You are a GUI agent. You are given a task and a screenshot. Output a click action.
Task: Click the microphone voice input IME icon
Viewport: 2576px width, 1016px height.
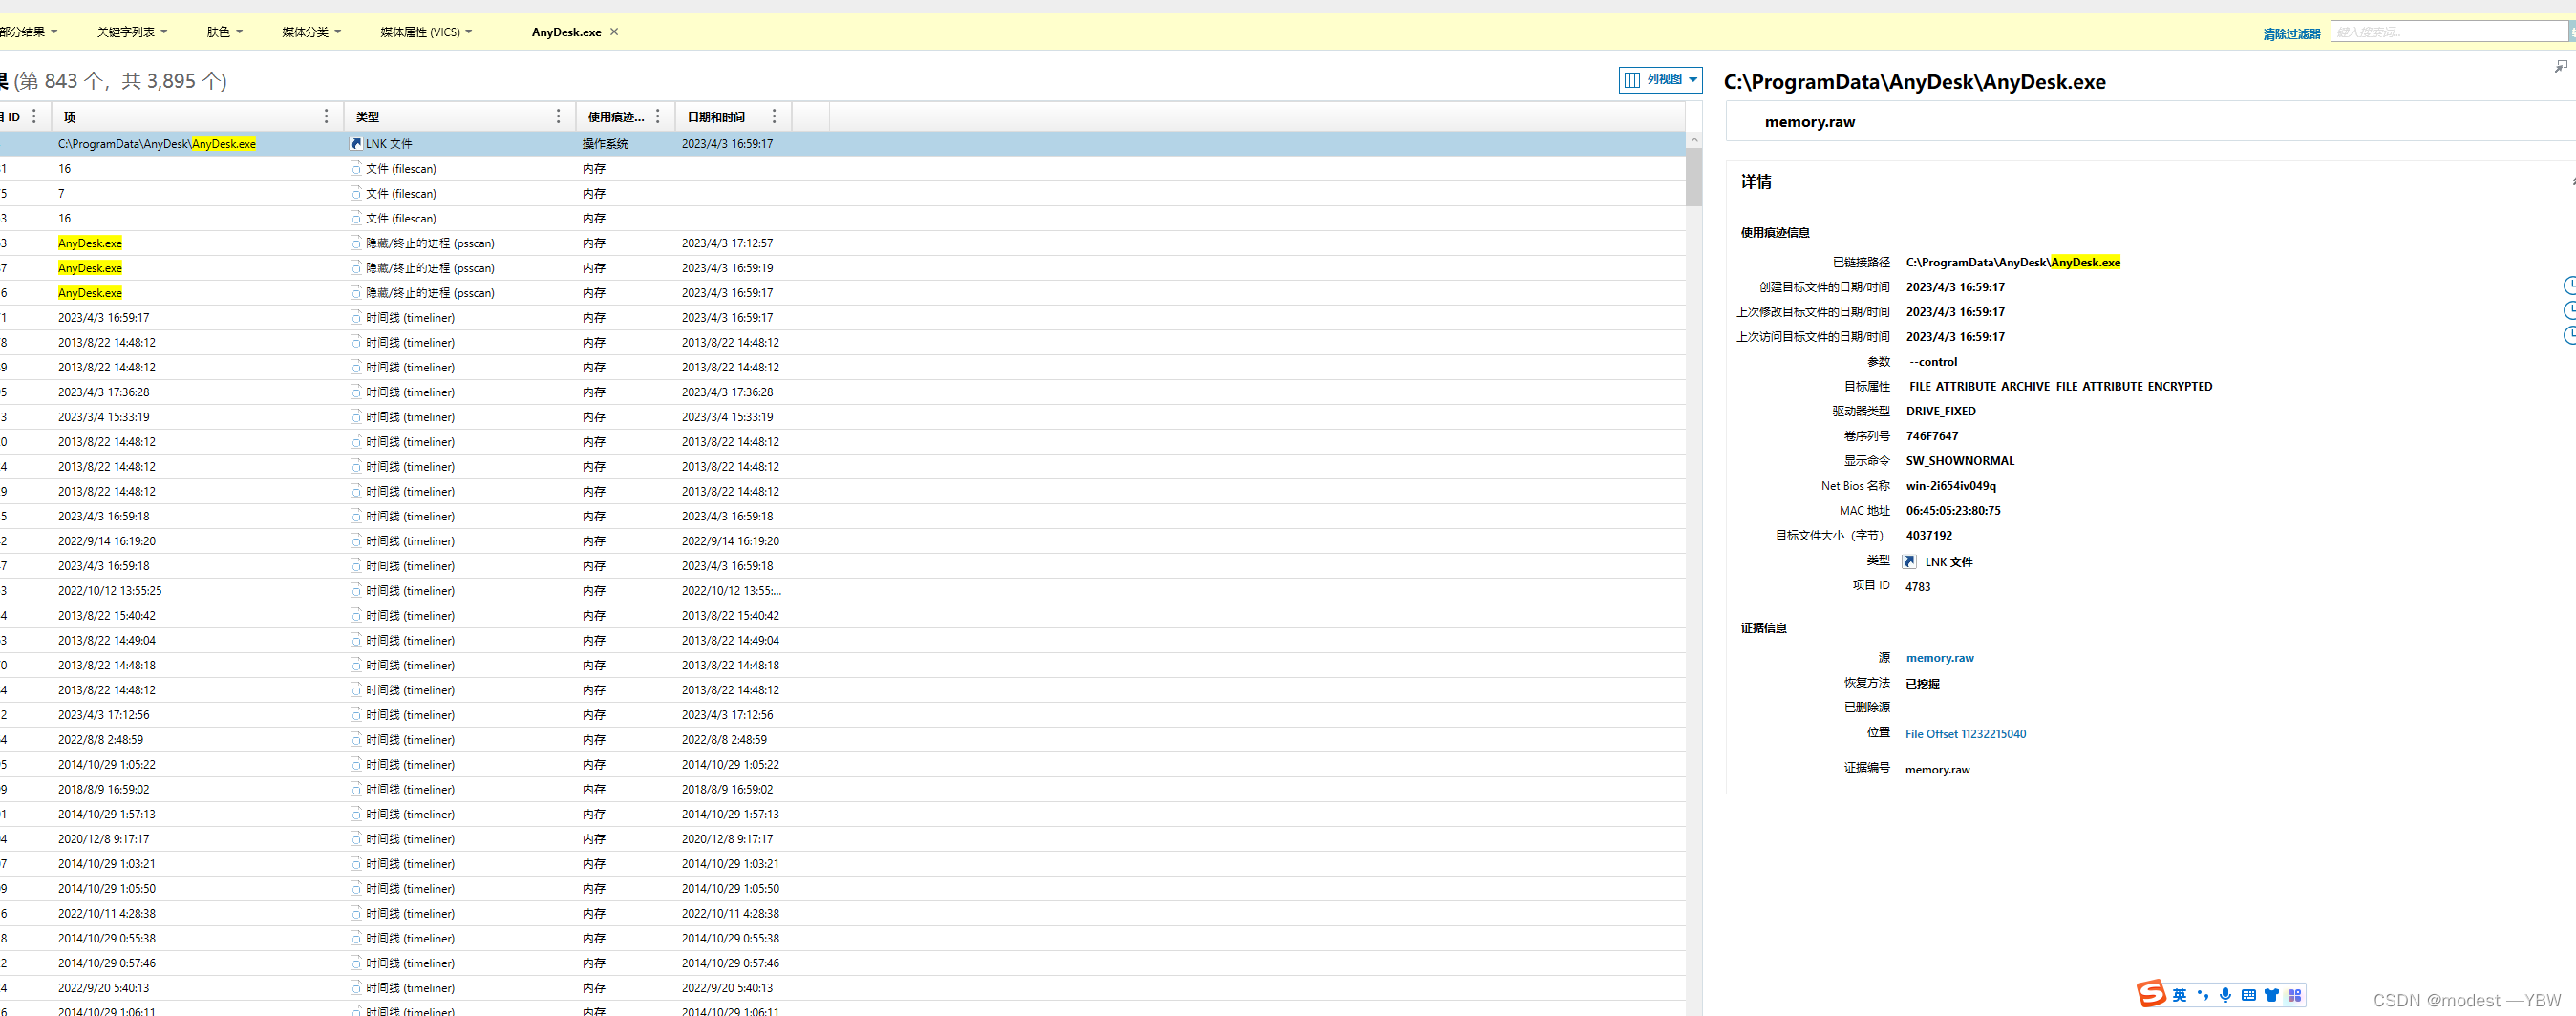[2225, 995]
